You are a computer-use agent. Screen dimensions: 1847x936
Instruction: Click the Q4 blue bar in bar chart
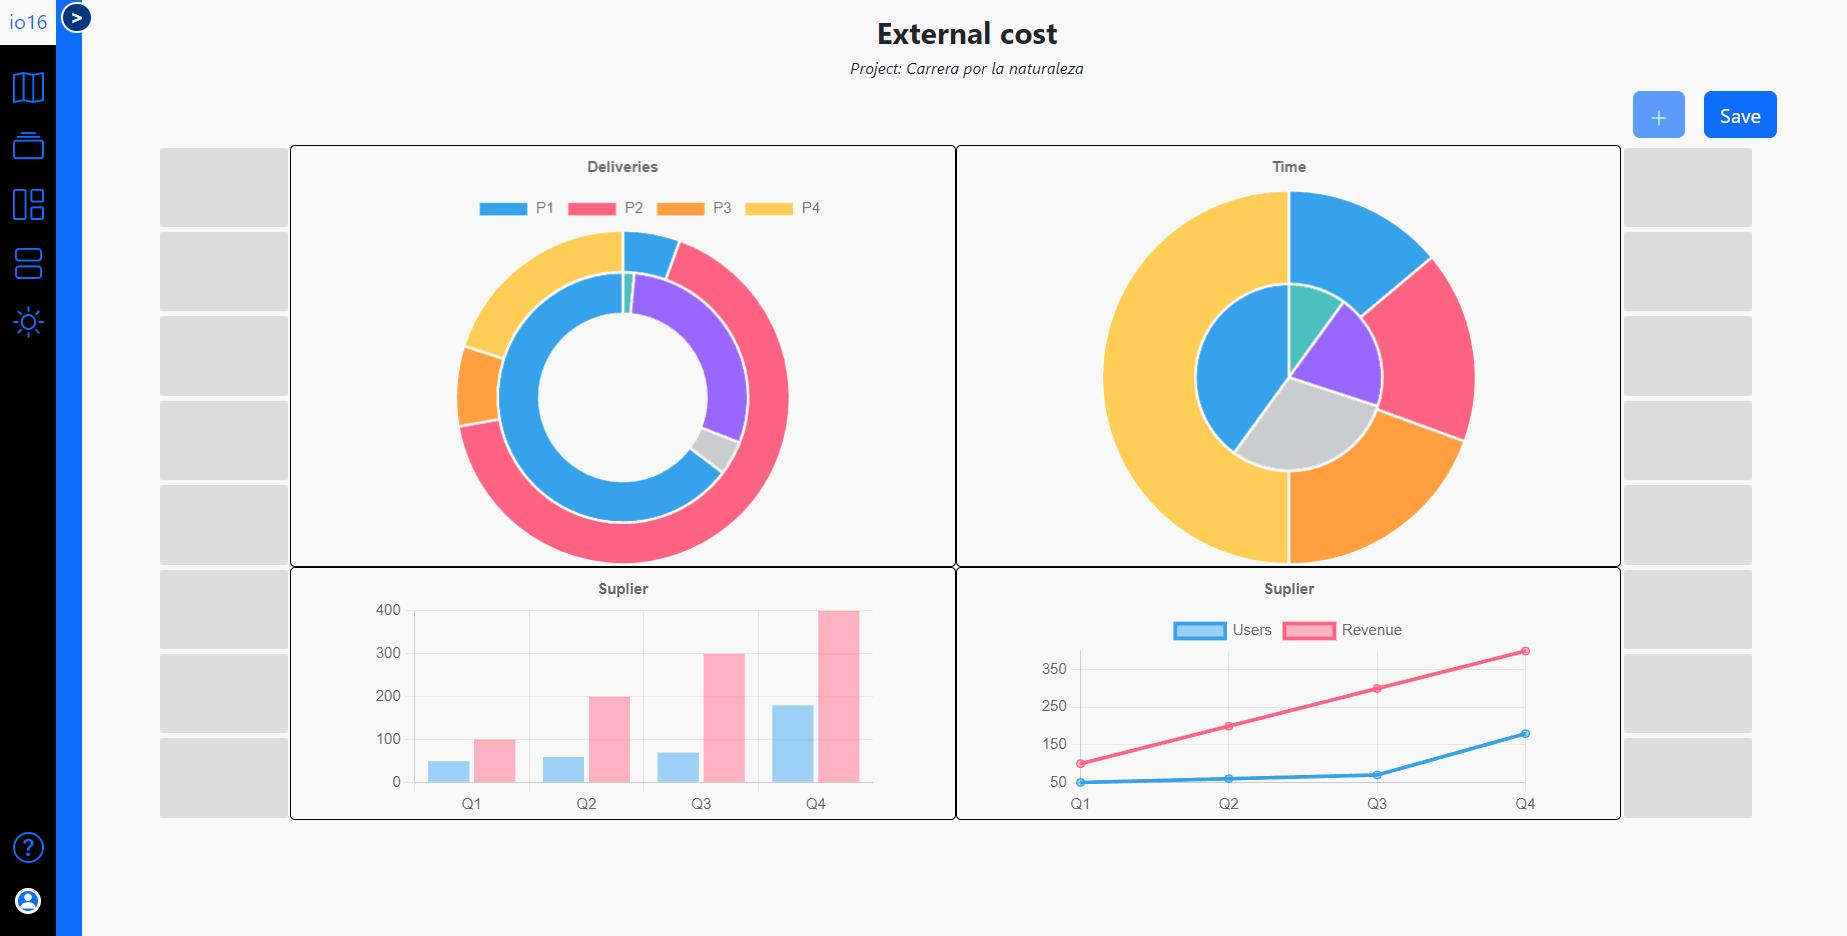pos(793,744)
